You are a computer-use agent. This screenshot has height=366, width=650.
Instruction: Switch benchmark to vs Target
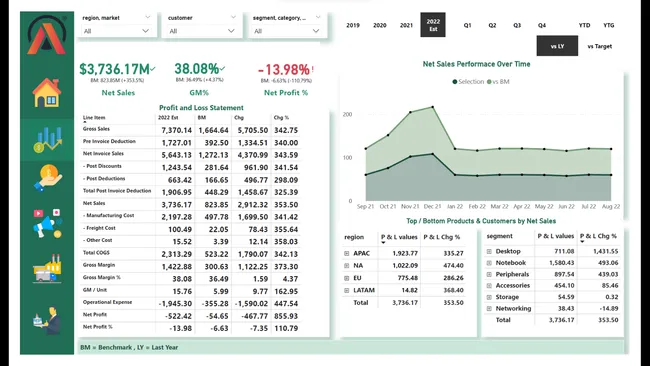coord(599,46)
